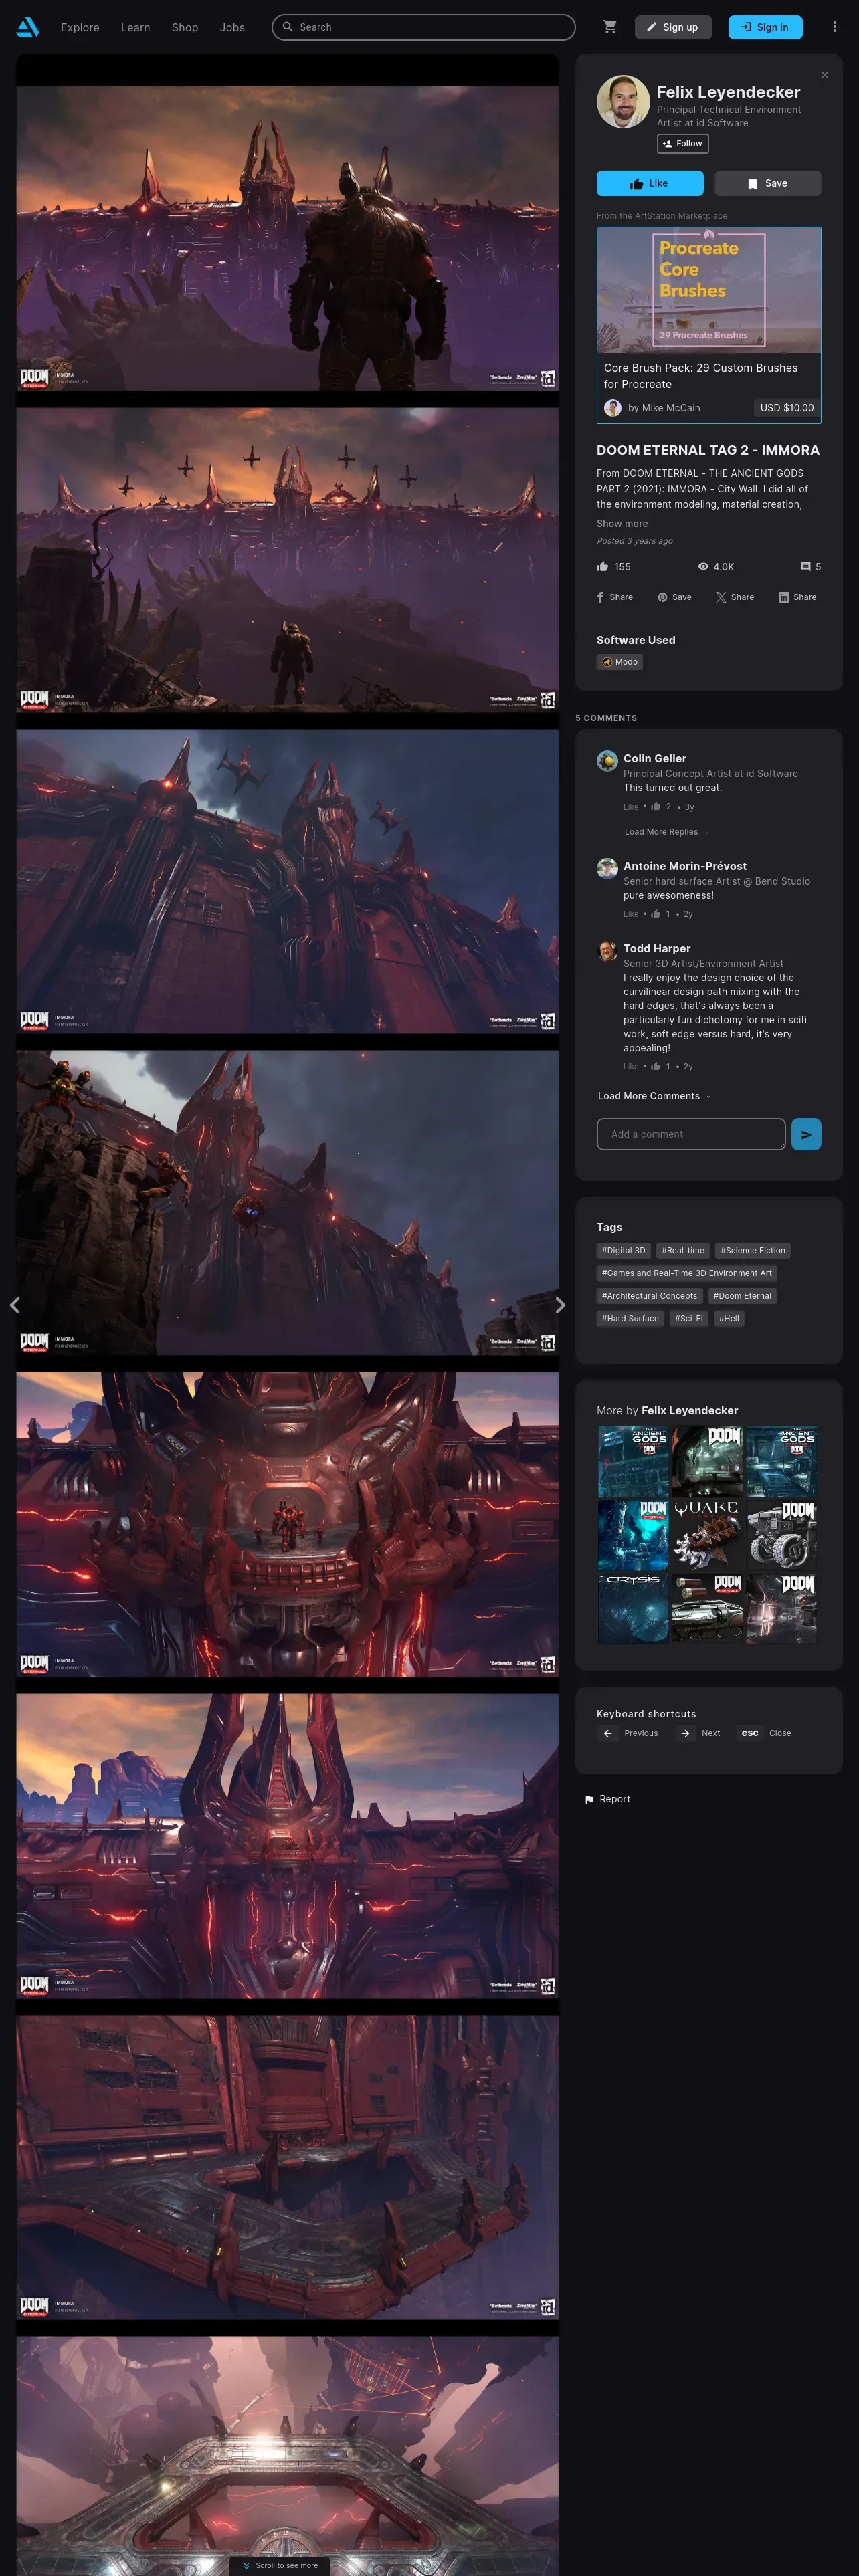Select the #Sci-Fi tag

(x=689, y=1319)
